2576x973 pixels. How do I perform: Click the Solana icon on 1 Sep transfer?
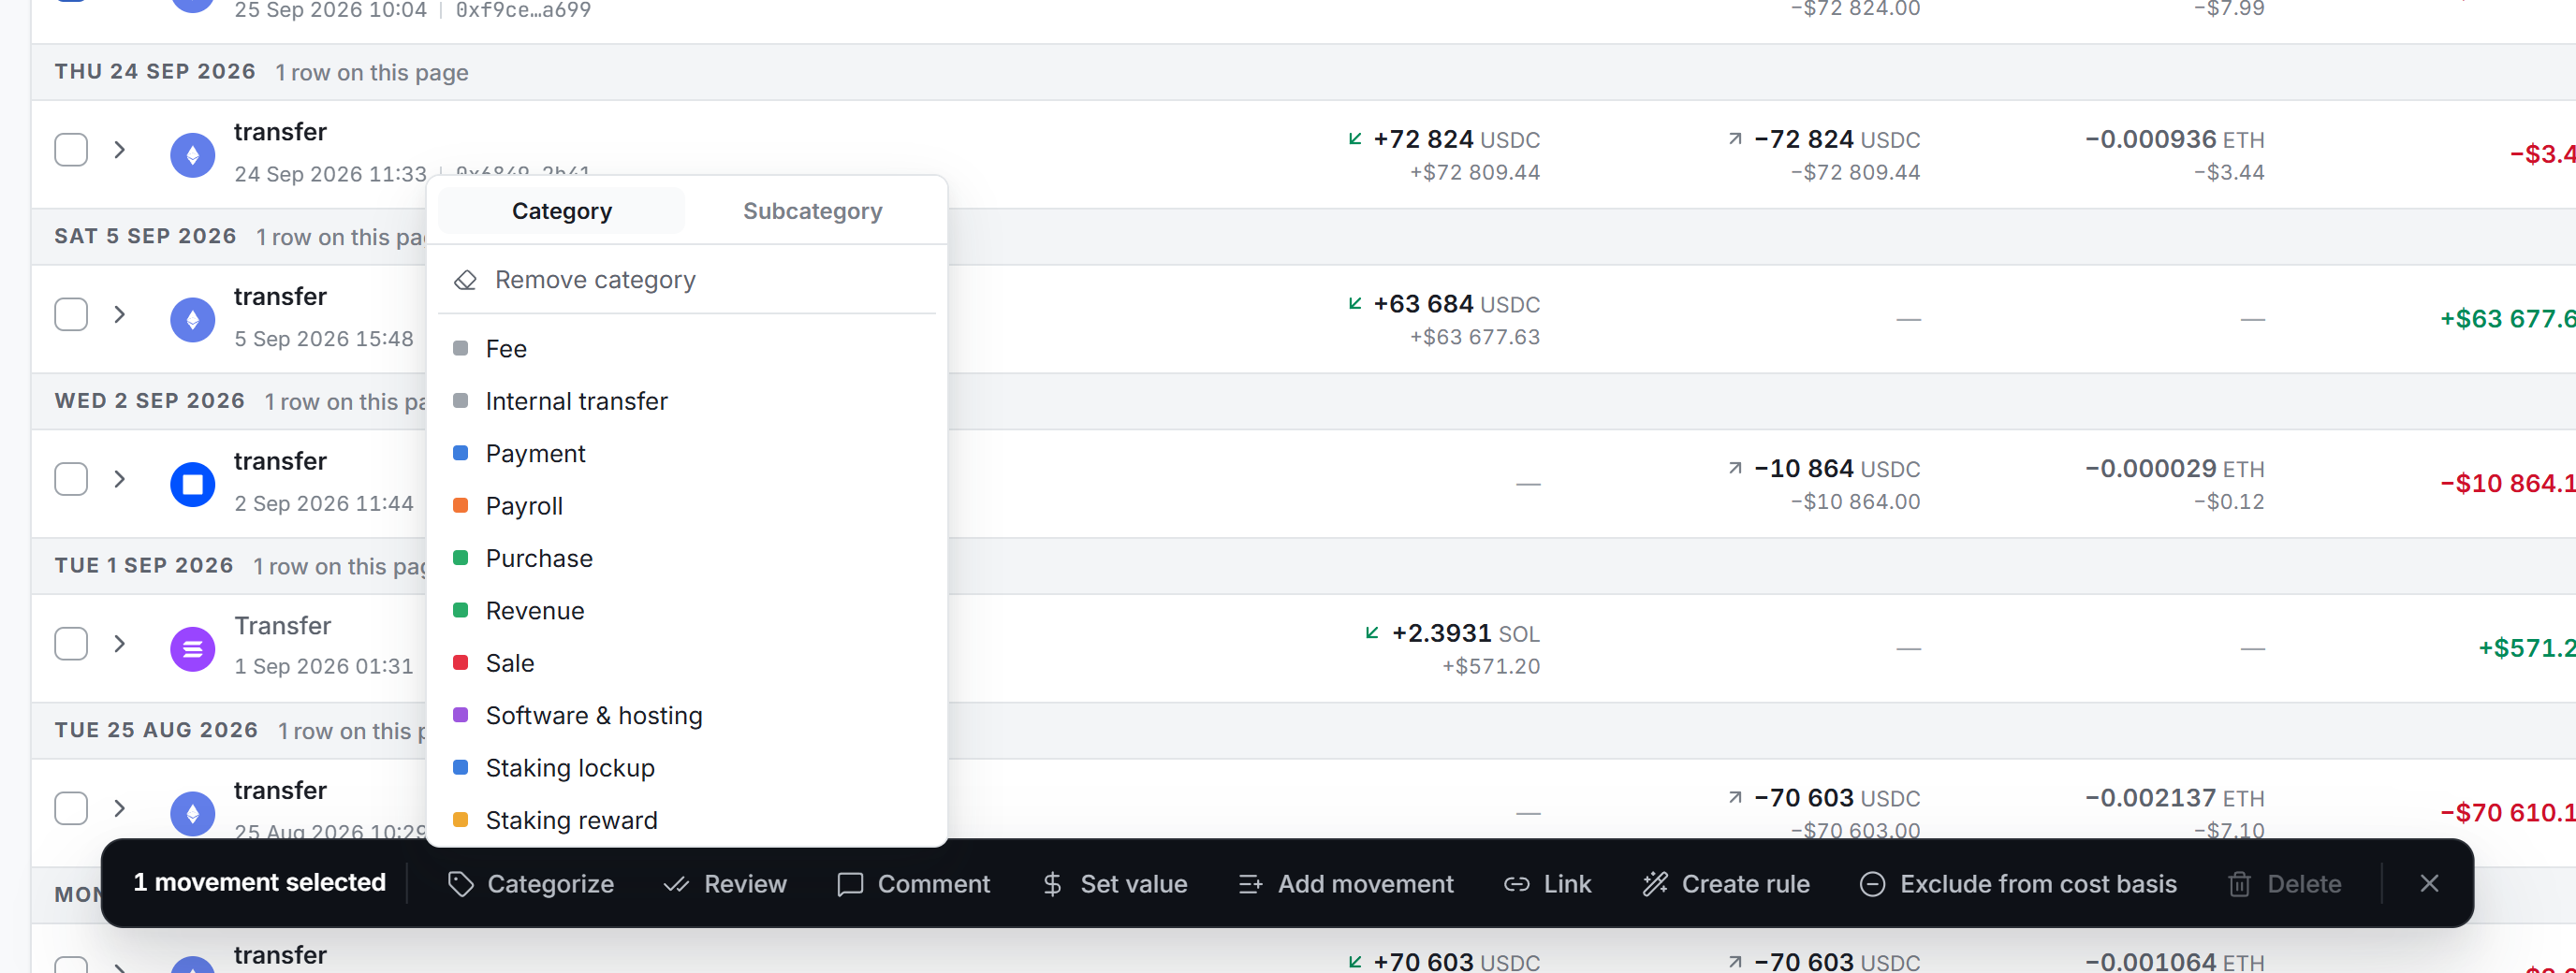[x=193, y=649]
